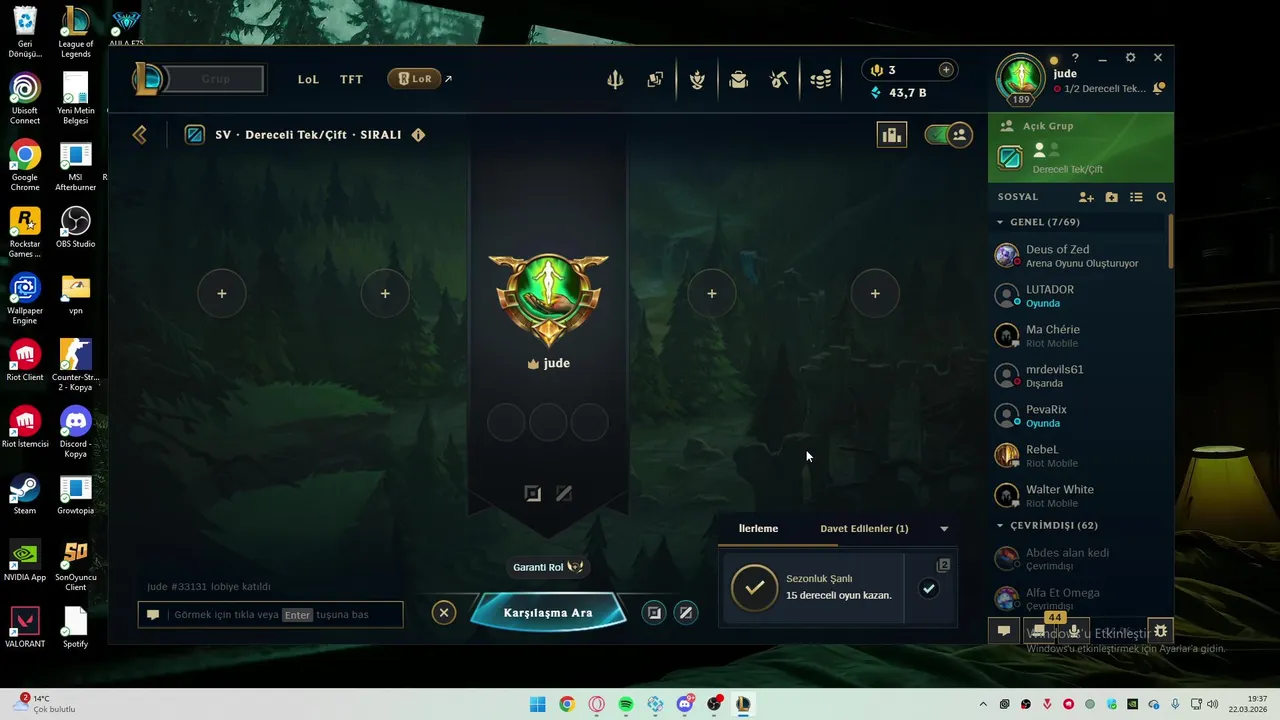
Task: Go back with the lobby arrow
Action: click(140, 134)
